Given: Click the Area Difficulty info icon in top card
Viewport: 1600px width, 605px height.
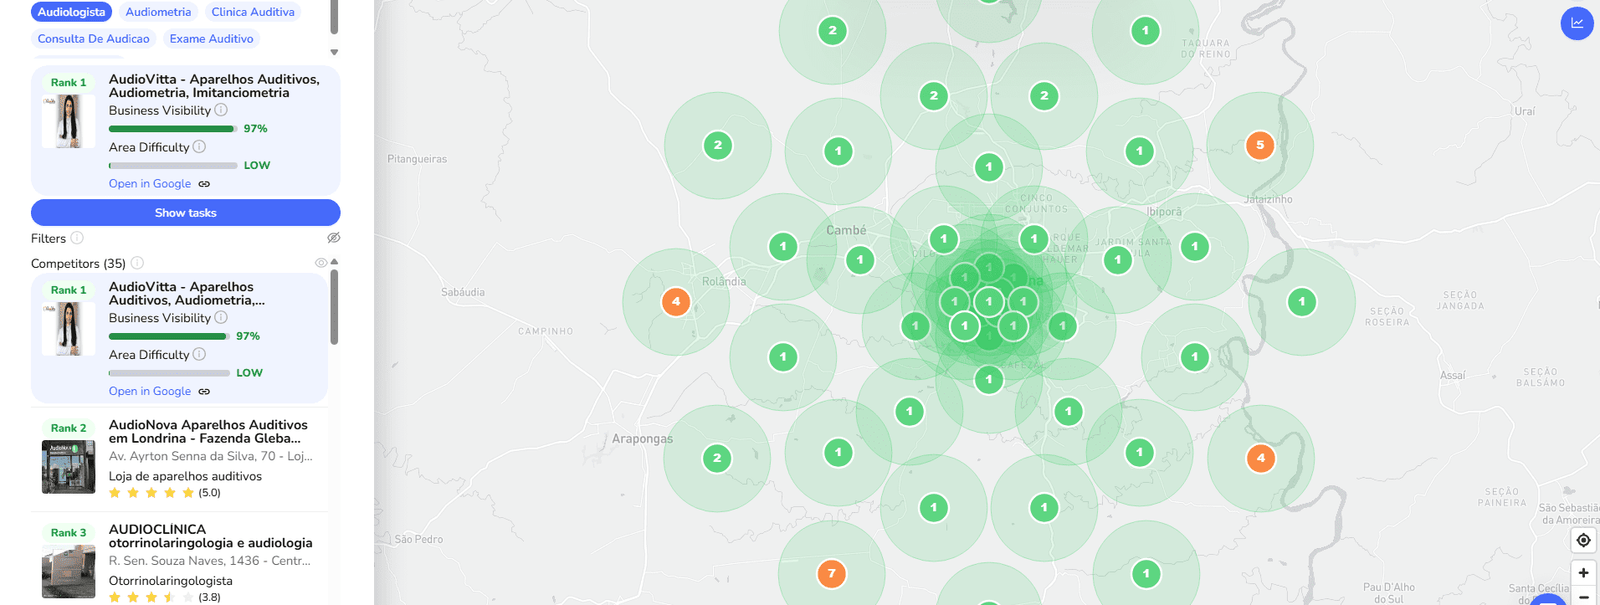Looking at the screenshot, I should pyautogui.click(x=199, y=147).
